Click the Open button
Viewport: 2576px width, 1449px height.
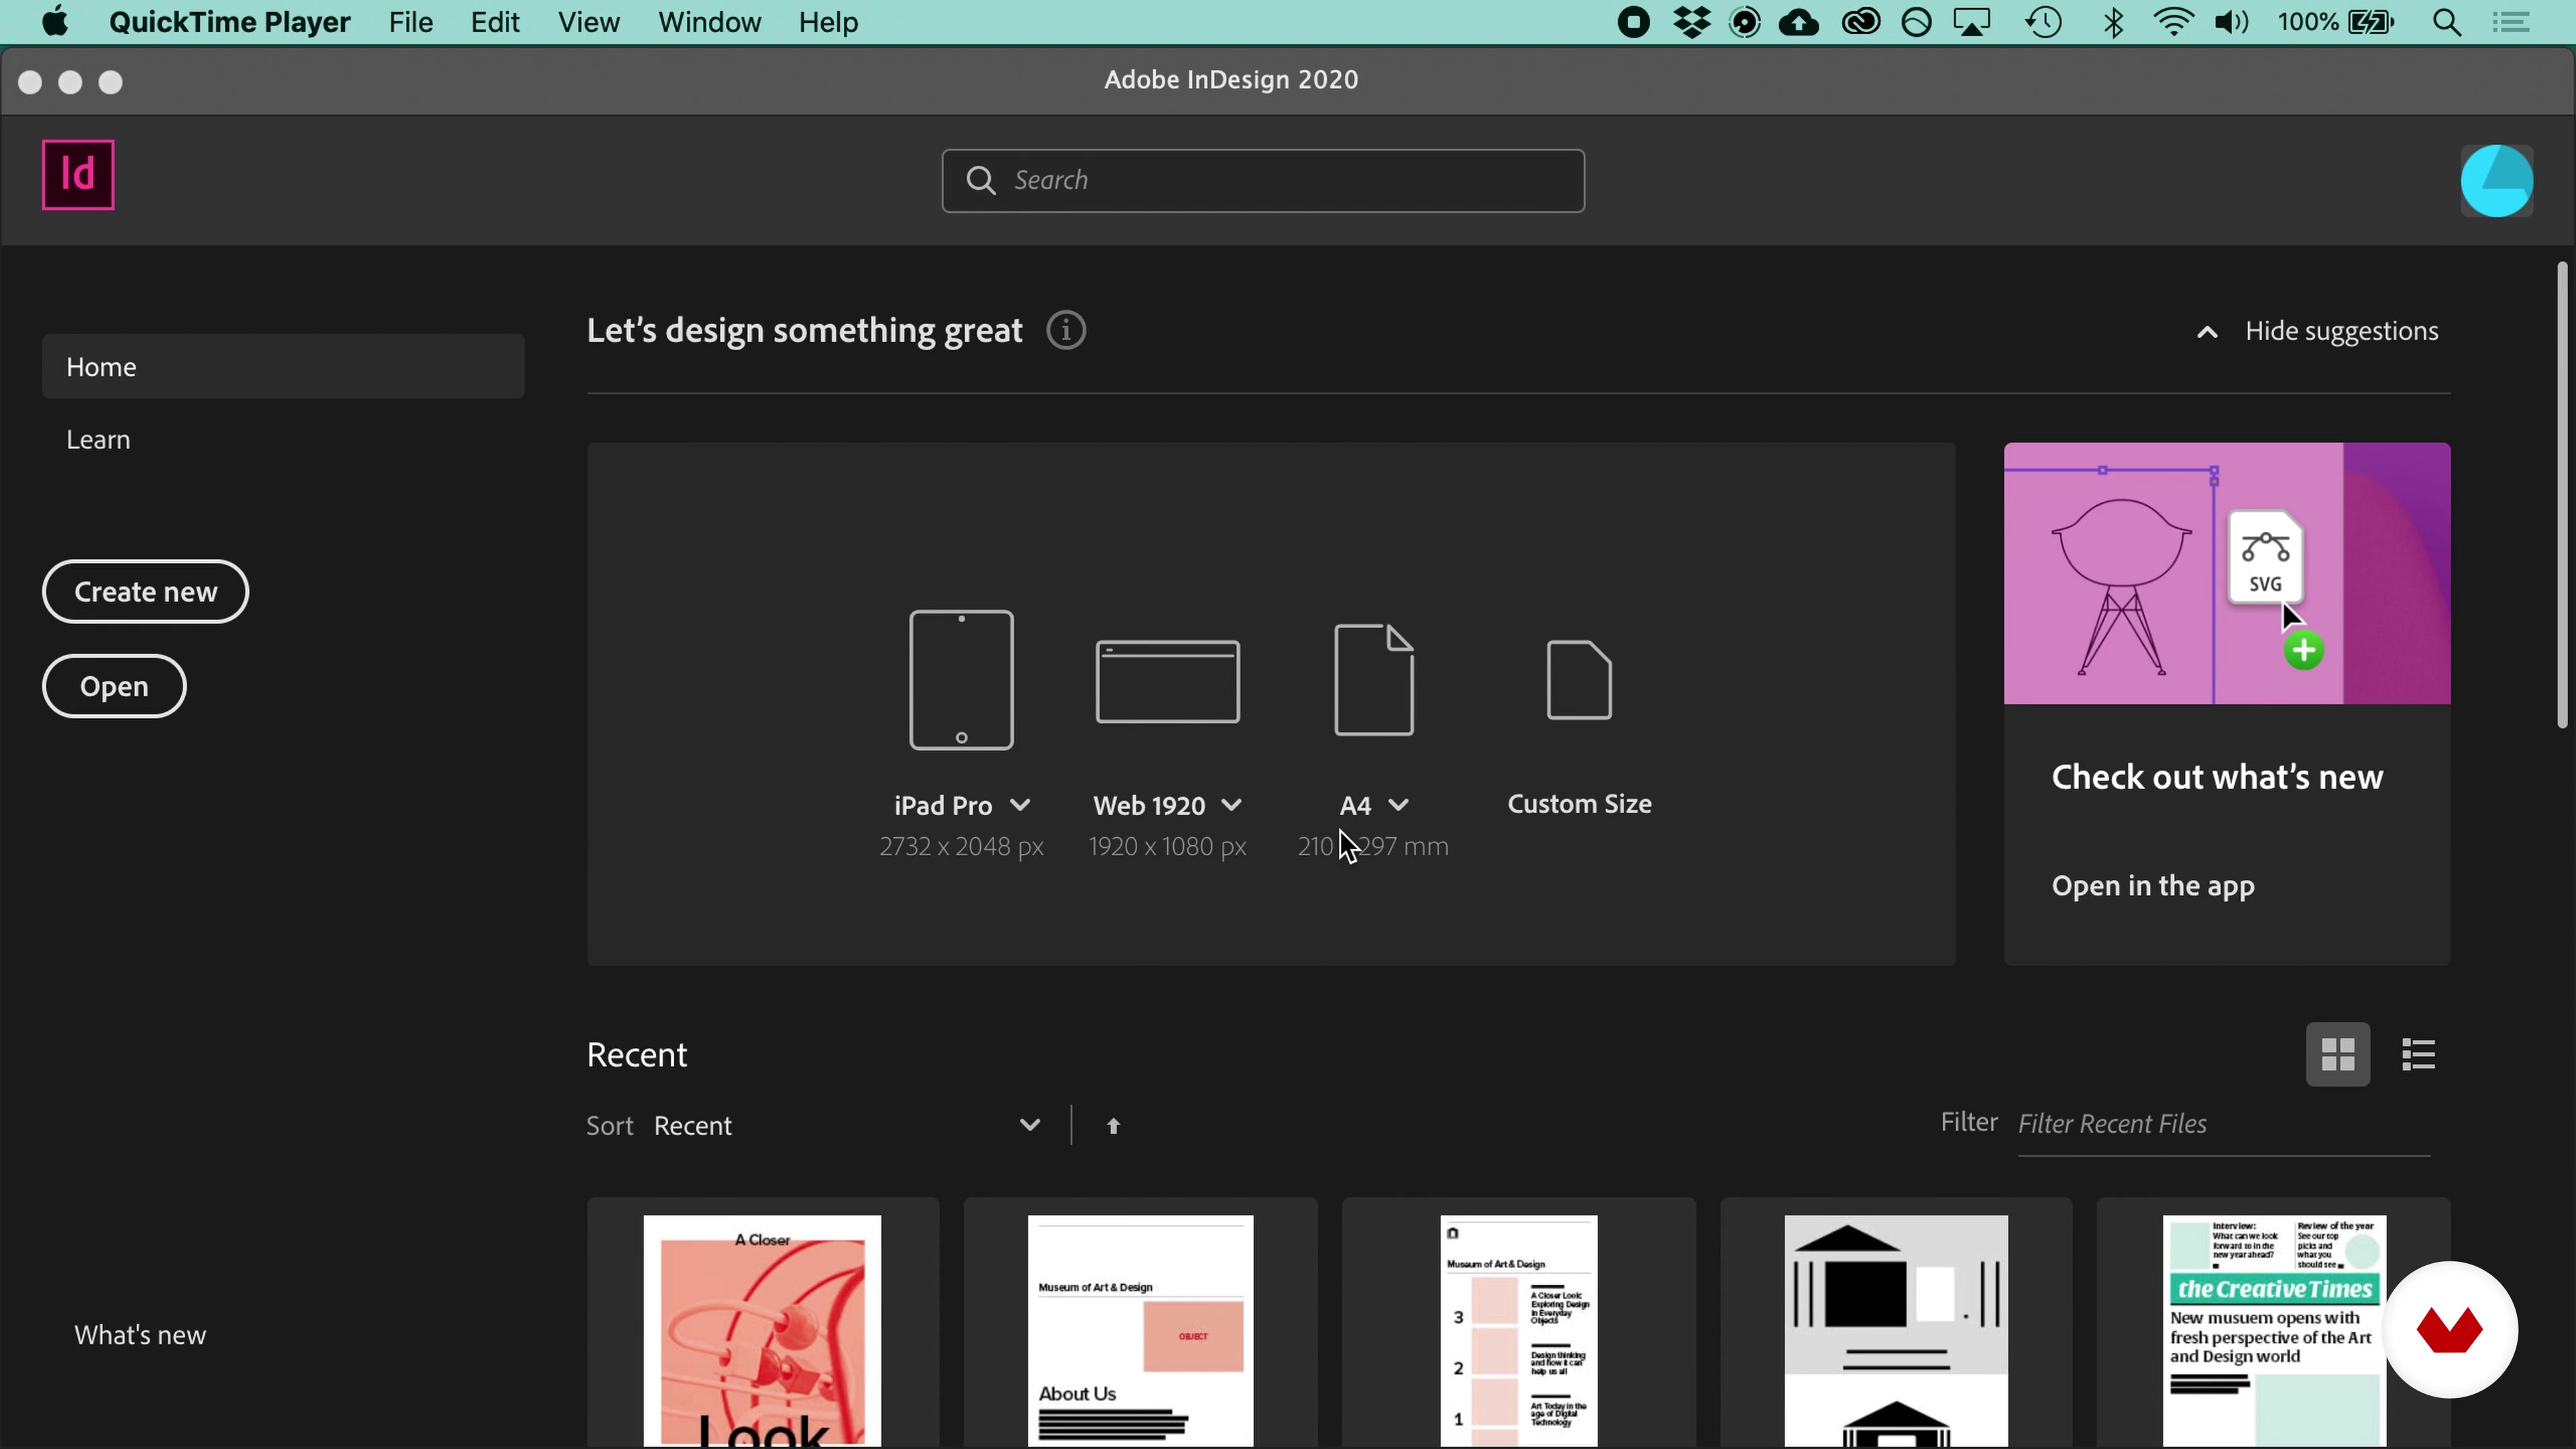(114, 686)
